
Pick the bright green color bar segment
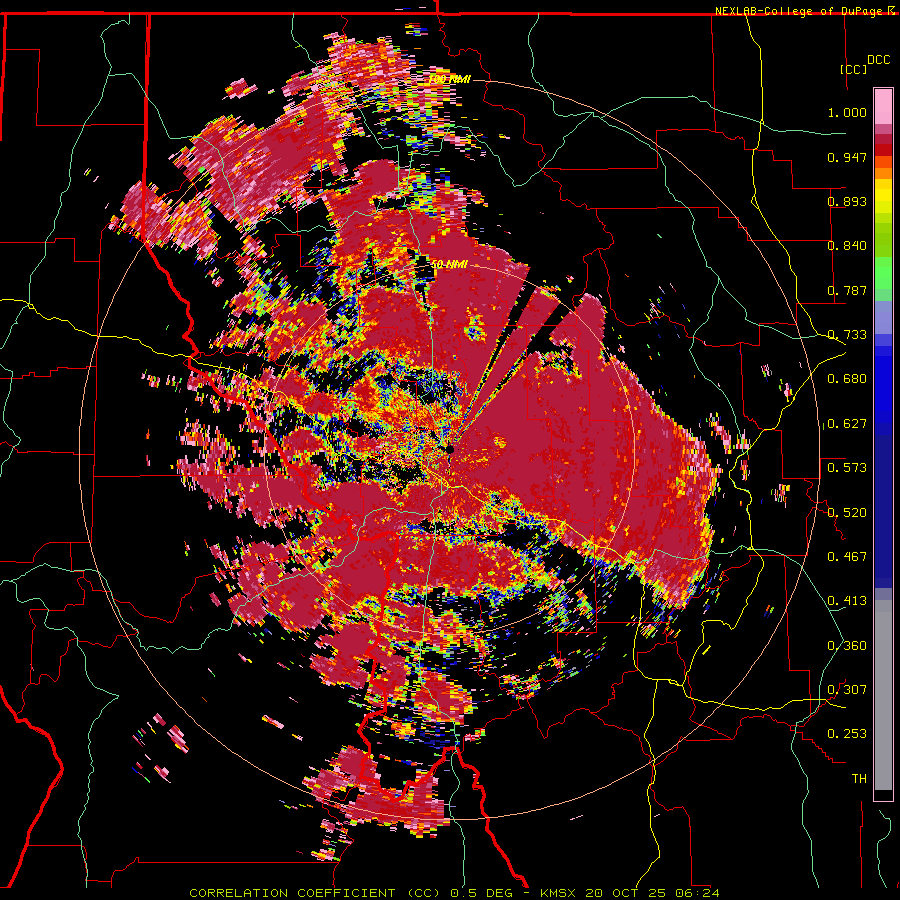coord(883,273)
